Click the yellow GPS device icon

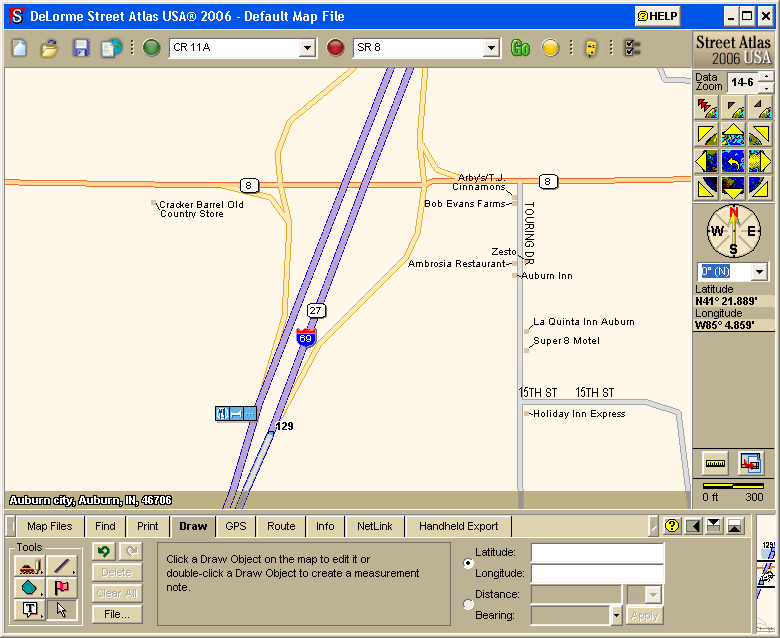pyautogui.click(x=590, y=48)
